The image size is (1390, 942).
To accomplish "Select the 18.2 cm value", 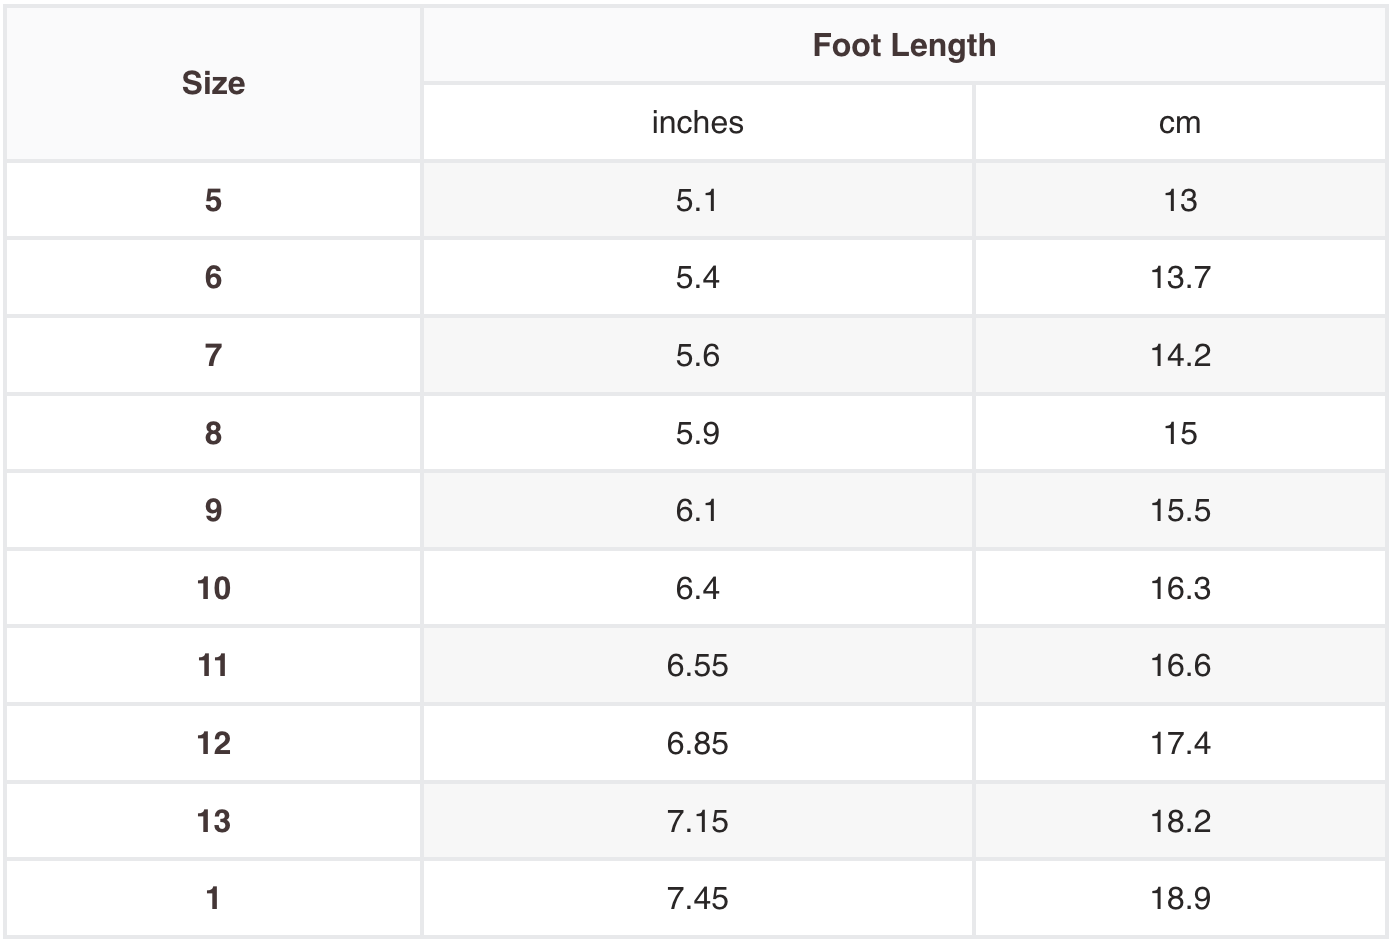I will coord(1180,821).
